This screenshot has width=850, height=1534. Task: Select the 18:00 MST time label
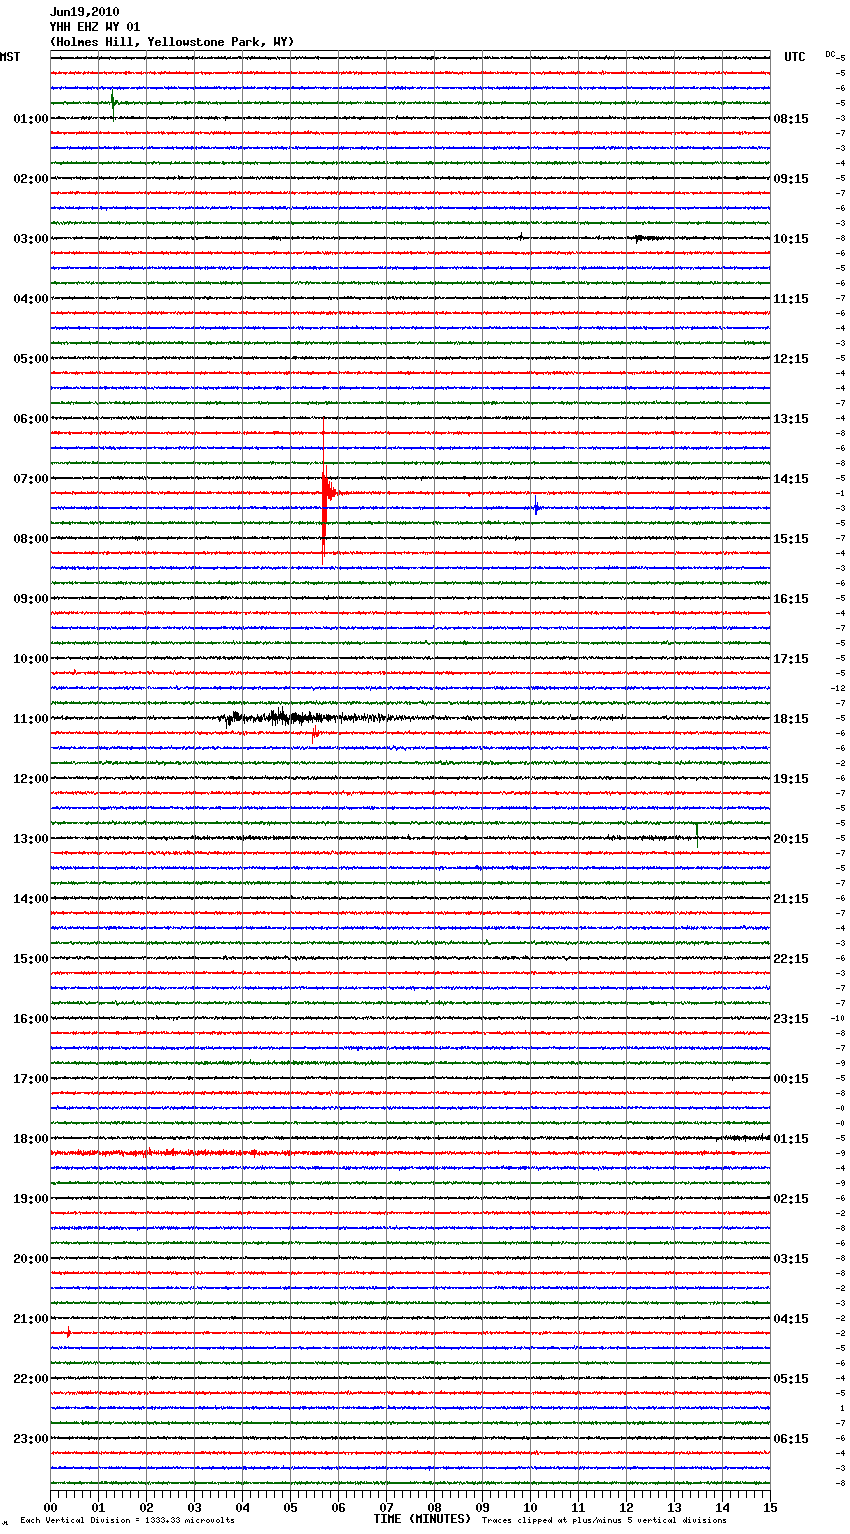30,1139
